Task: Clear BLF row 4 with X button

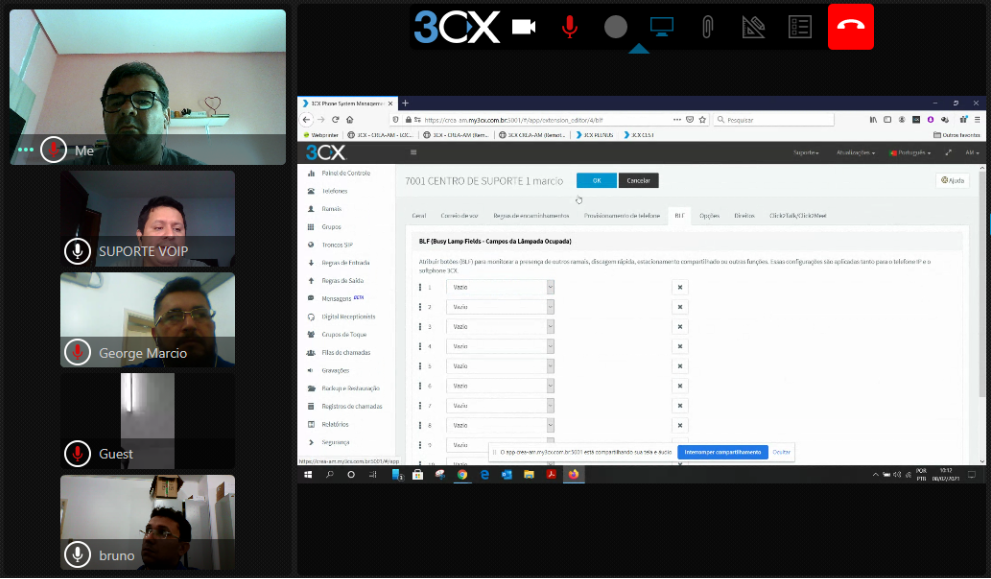Action: pyautogui.click(x=680, y=346)
